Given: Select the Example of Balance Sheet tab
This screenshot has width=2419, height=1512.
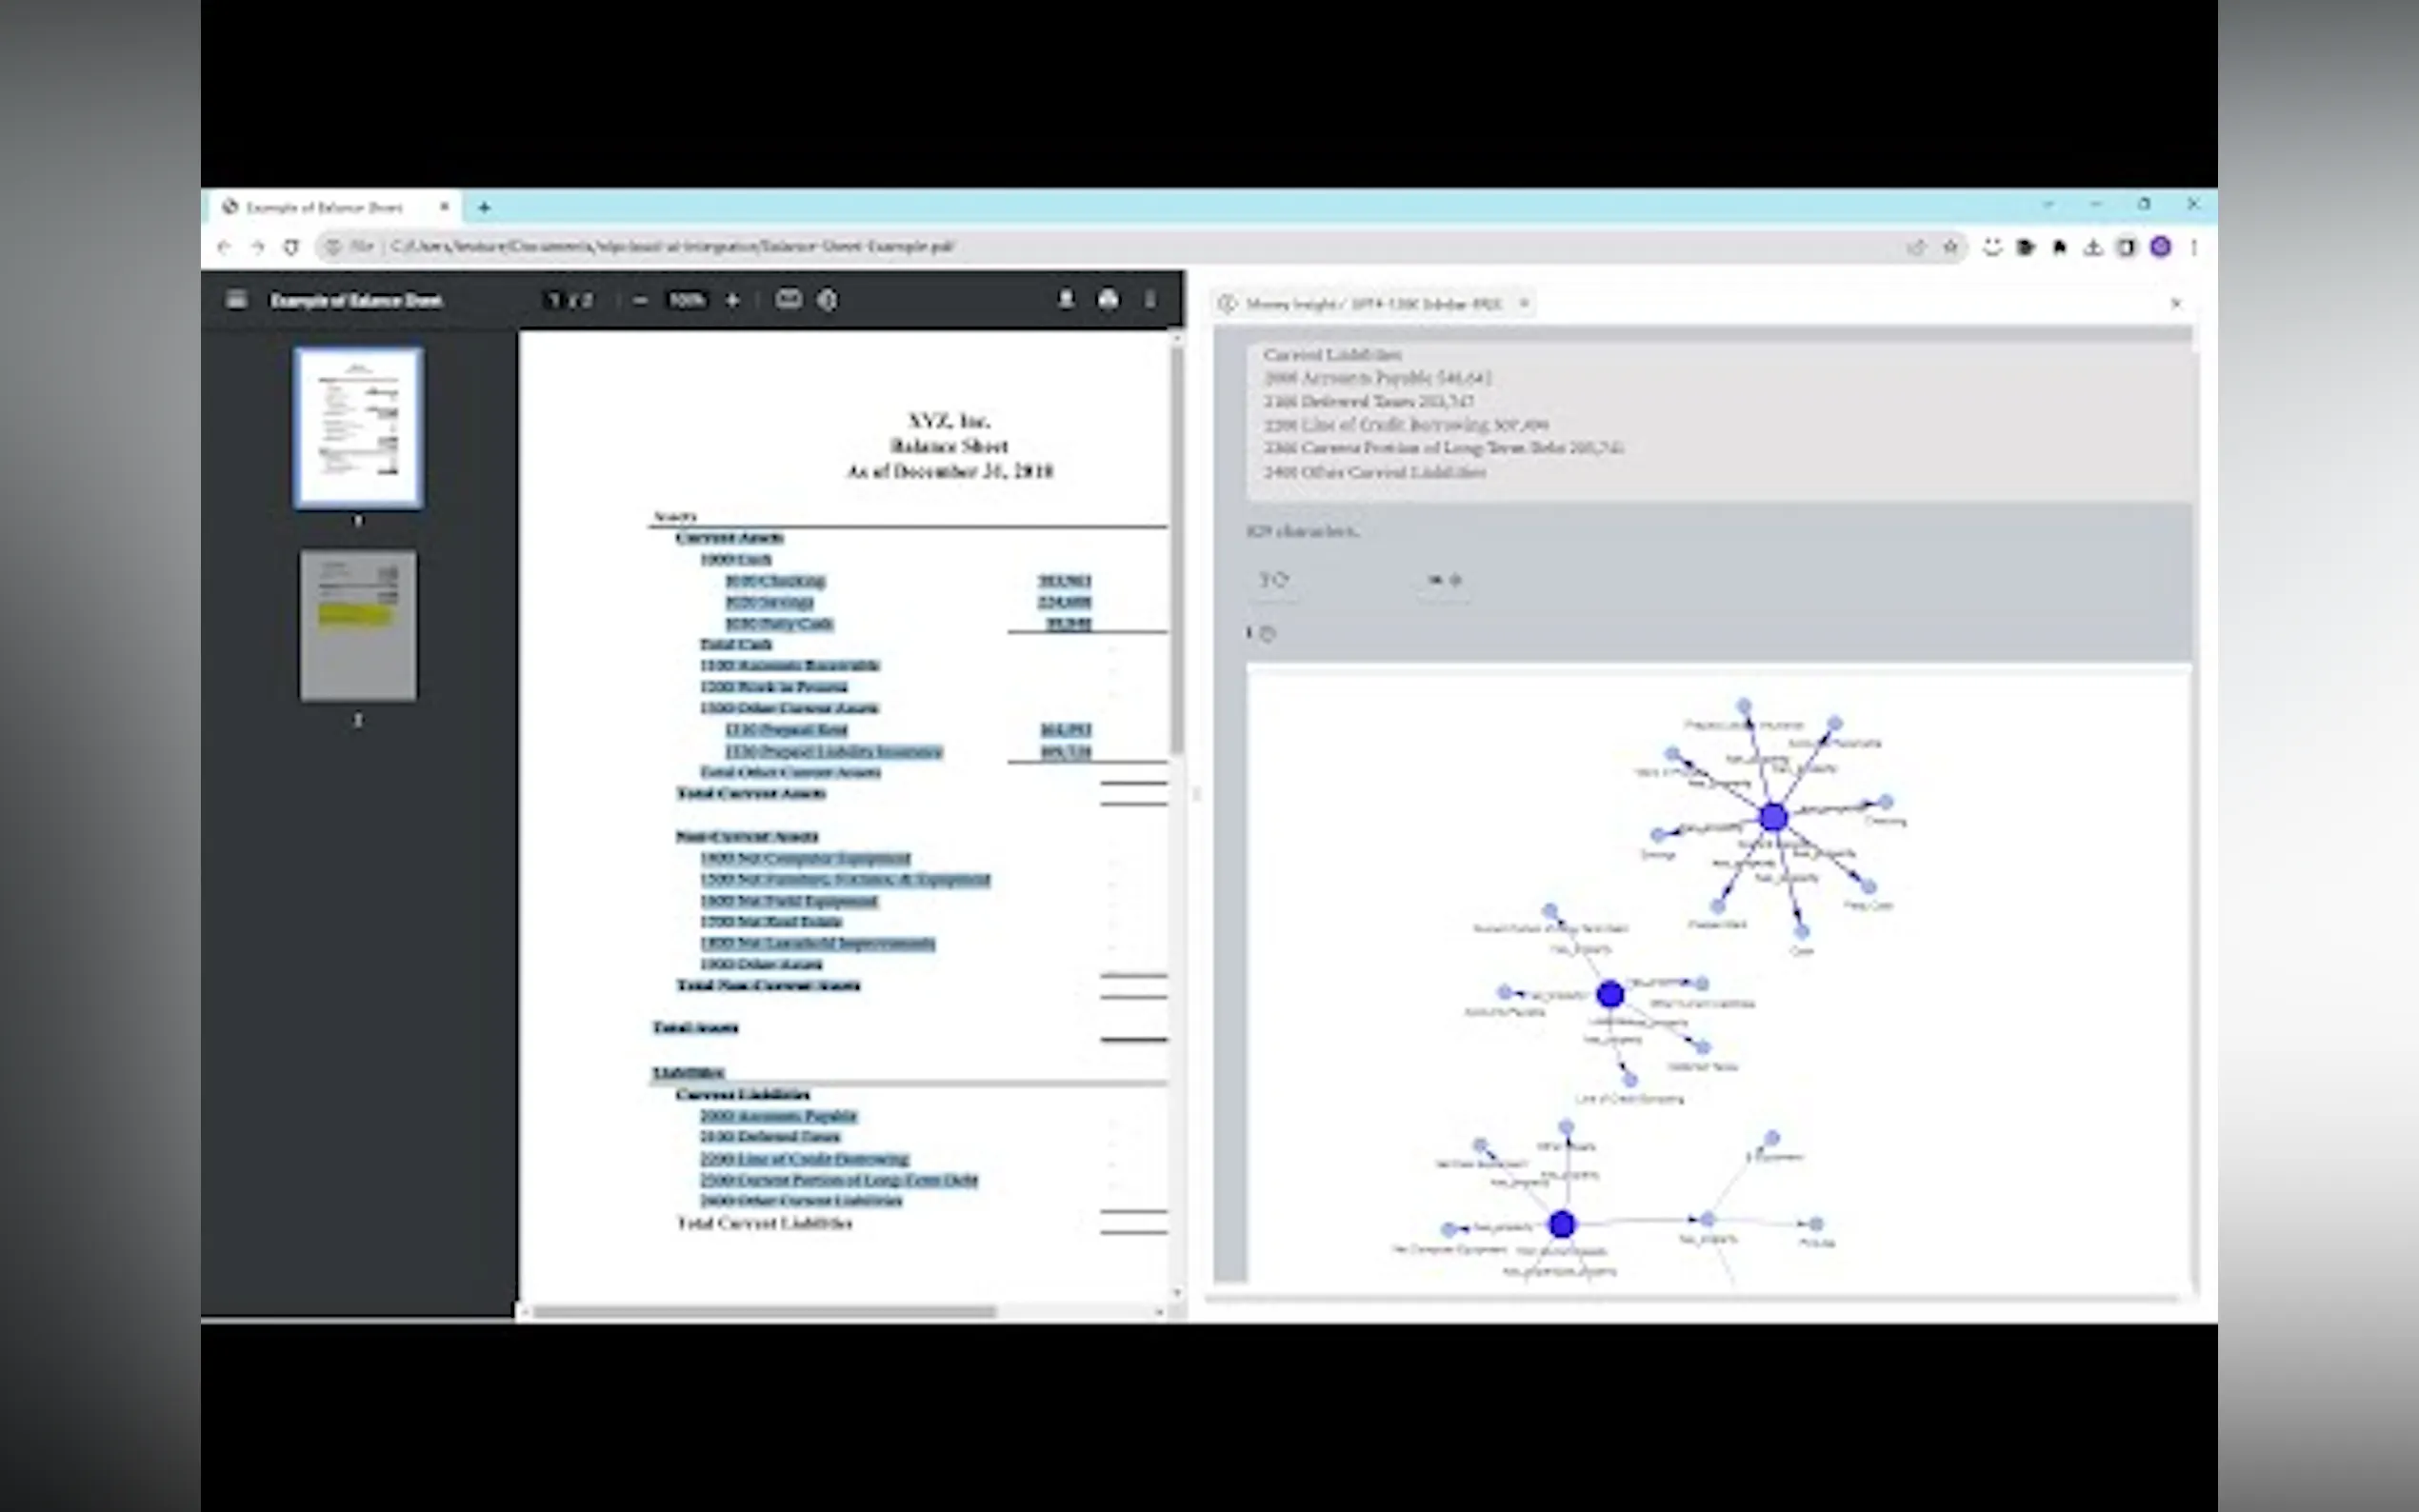Looking at the screenshot, I should [335, 207].
